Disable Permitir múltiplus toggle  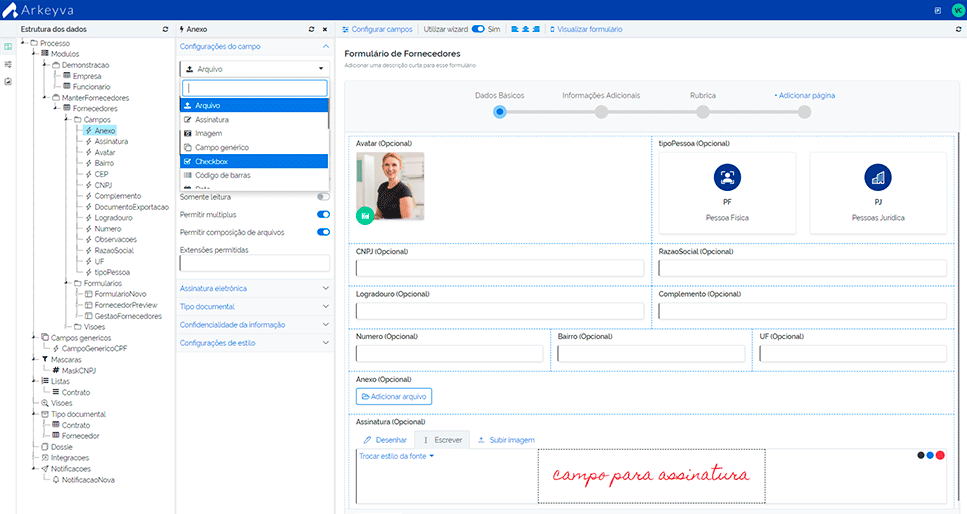[x=323, y=214]
